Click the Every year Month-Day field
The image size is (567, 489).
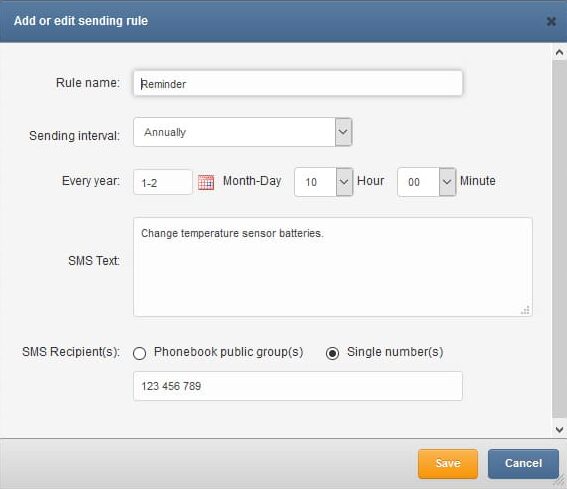point(163,182)
